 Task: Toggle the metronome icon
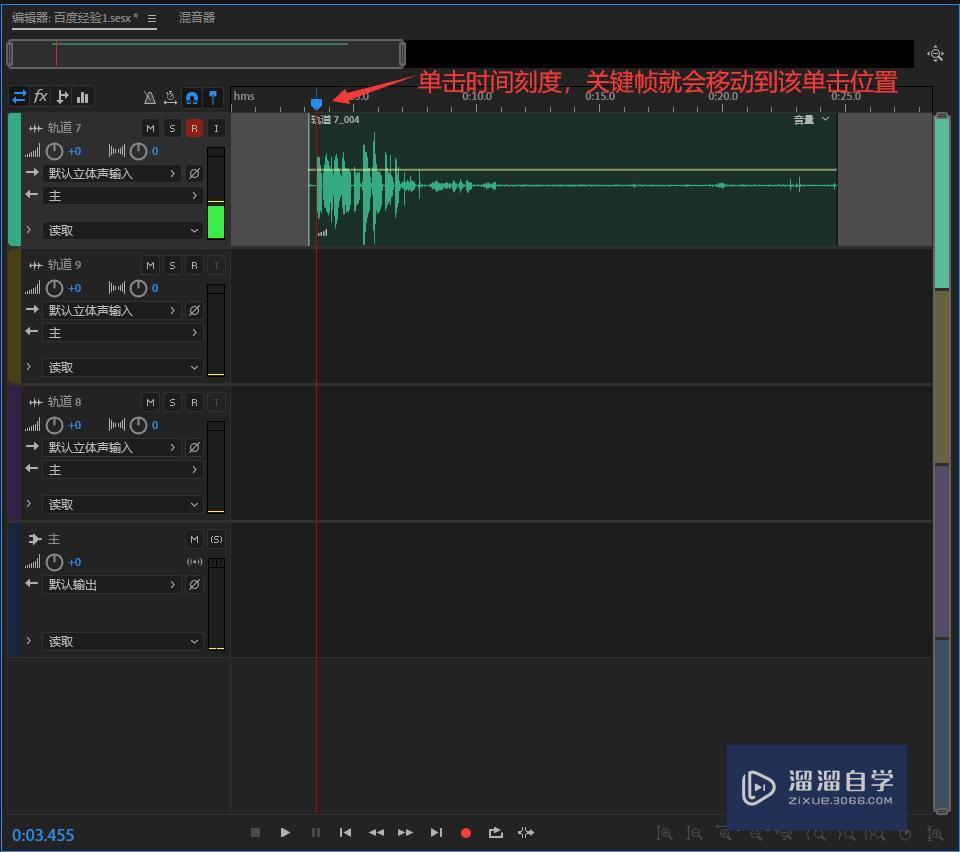(x=149, y=97)
